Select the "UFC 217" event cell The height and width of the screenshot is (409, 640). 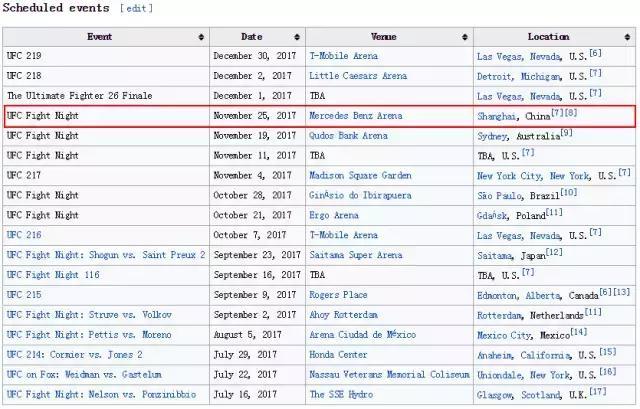tap(106, 176)
